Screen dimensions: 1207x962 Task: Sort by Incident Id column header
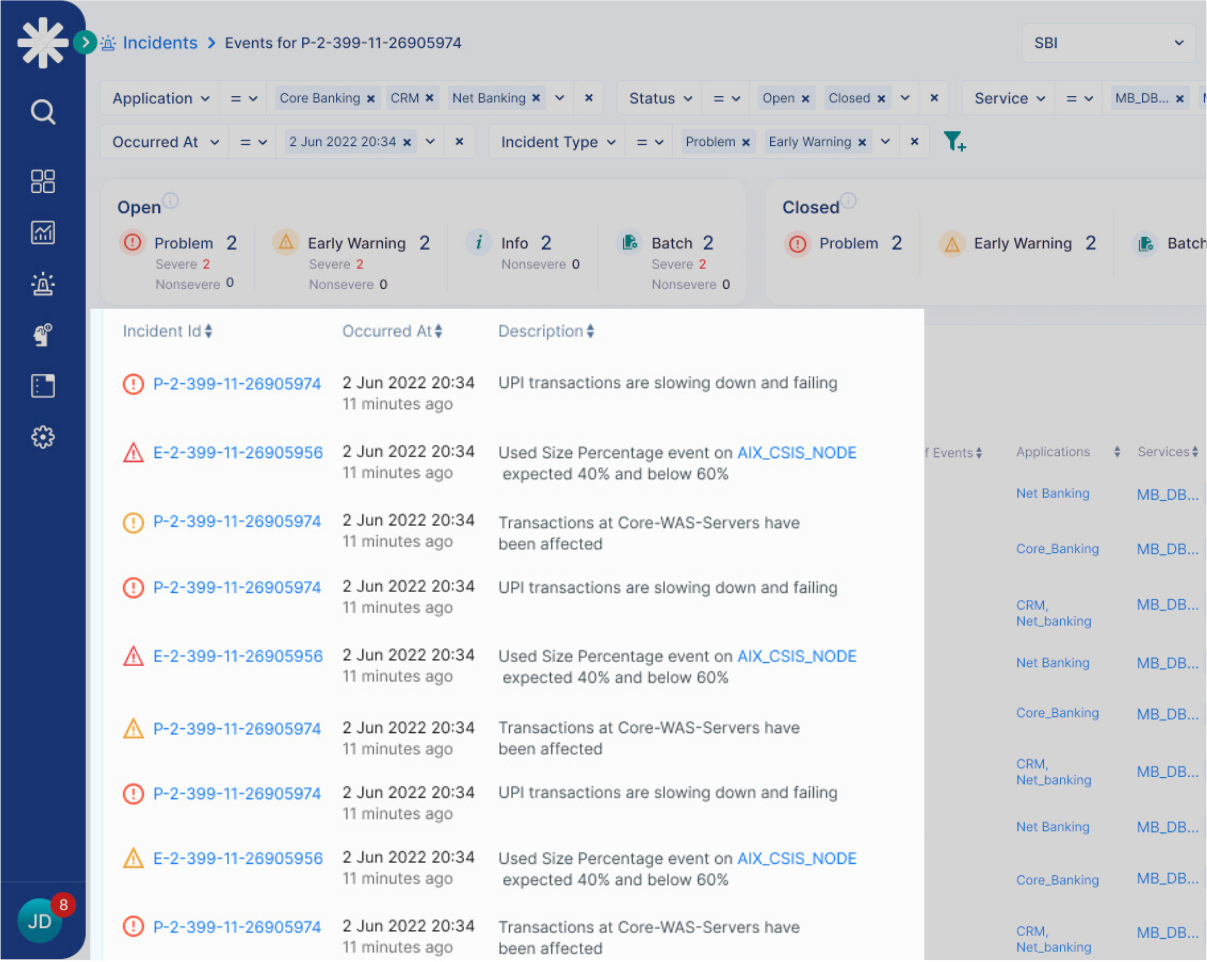(167, 331)
